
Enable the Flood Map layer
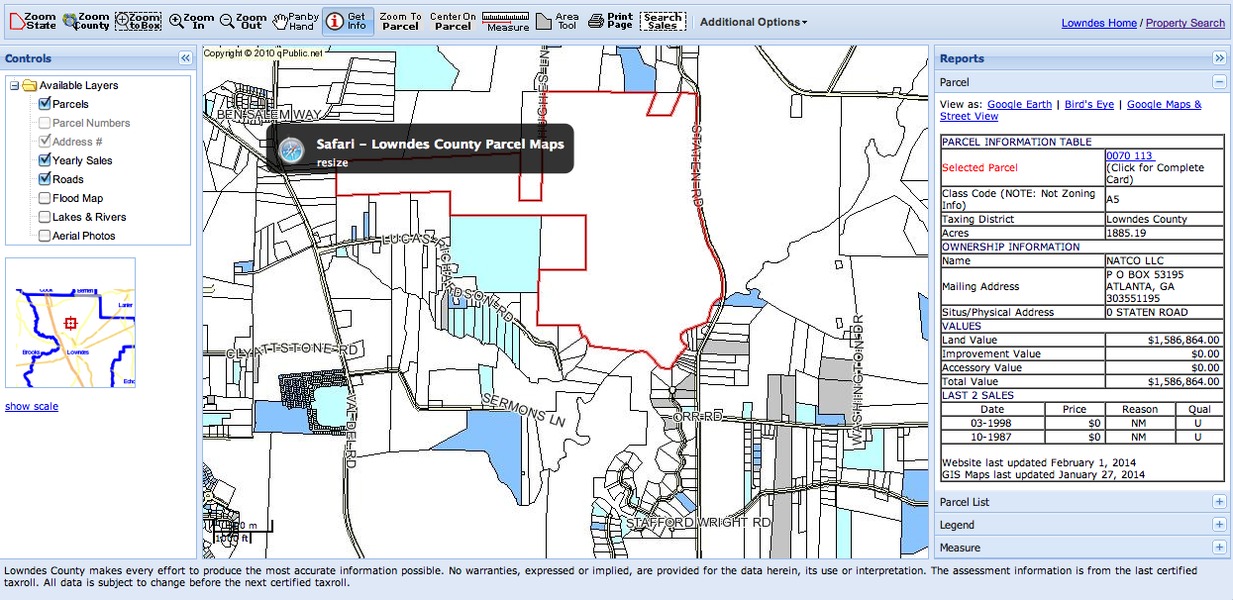(x=45, y=198)
